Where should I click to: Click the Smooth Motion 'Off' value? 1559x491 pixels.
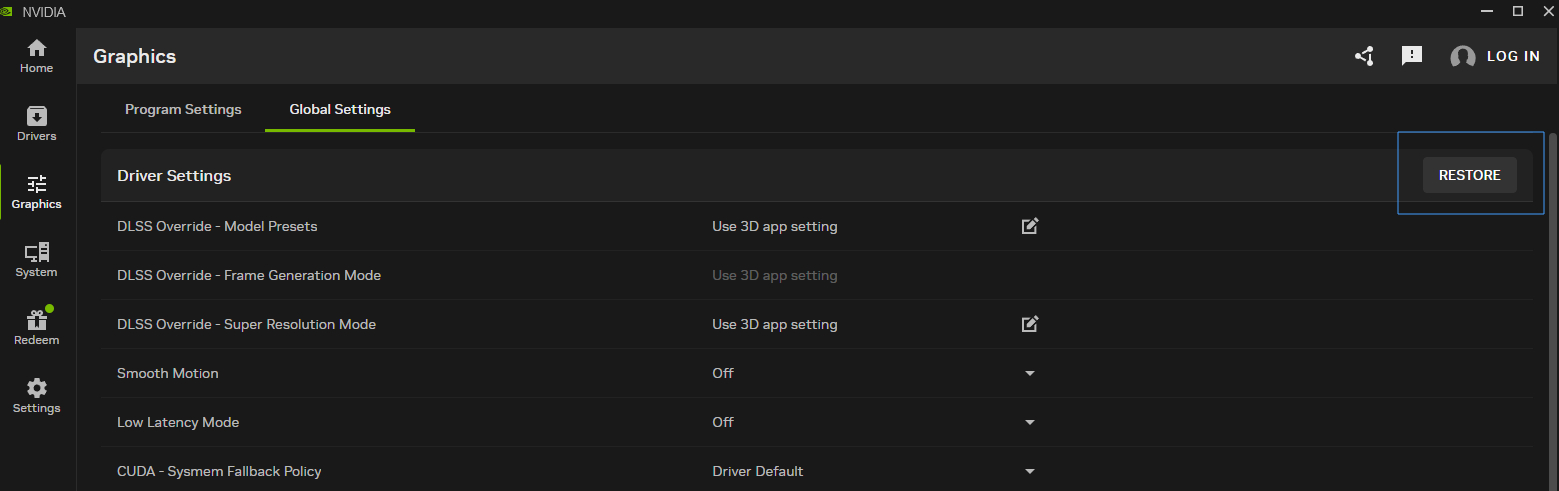[x=723, y=373]
